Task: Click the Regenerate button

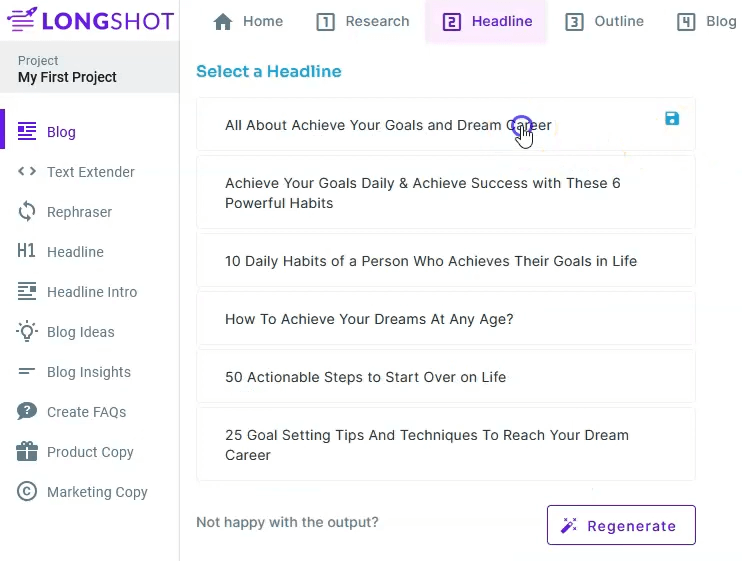Action: coord(621,525)
